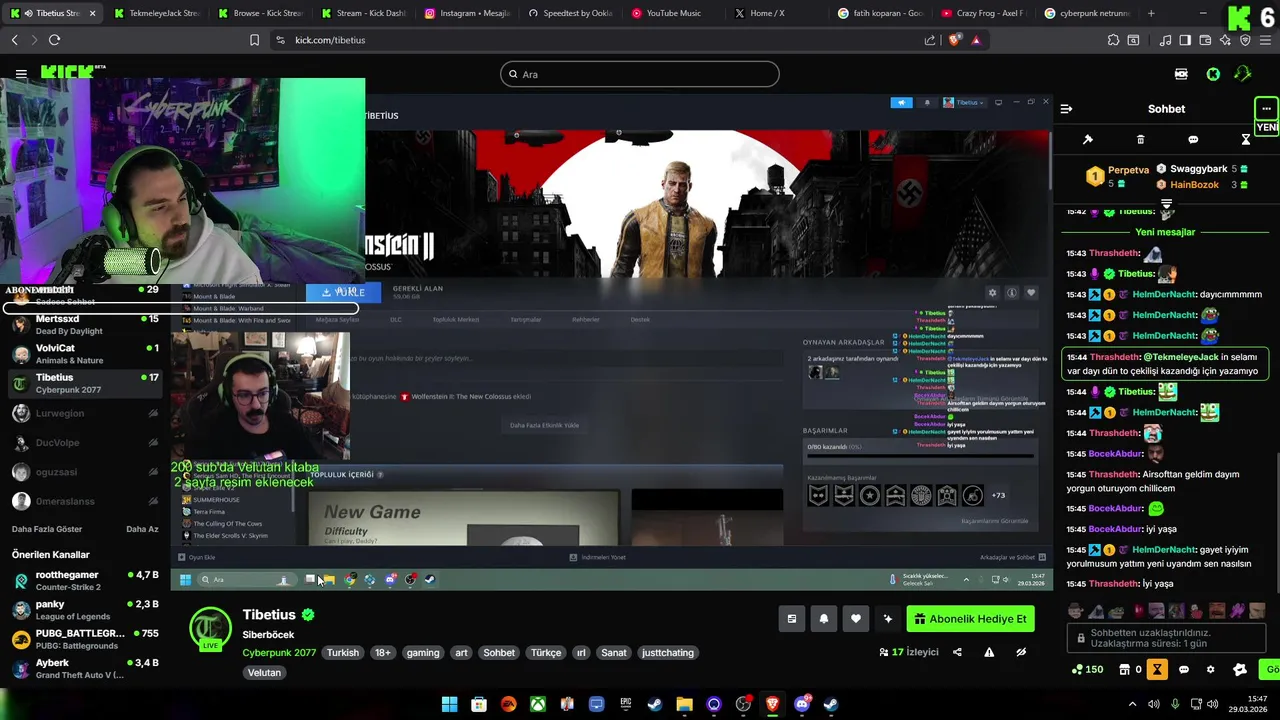Click the Velutan tag

[x=264, y=673]
